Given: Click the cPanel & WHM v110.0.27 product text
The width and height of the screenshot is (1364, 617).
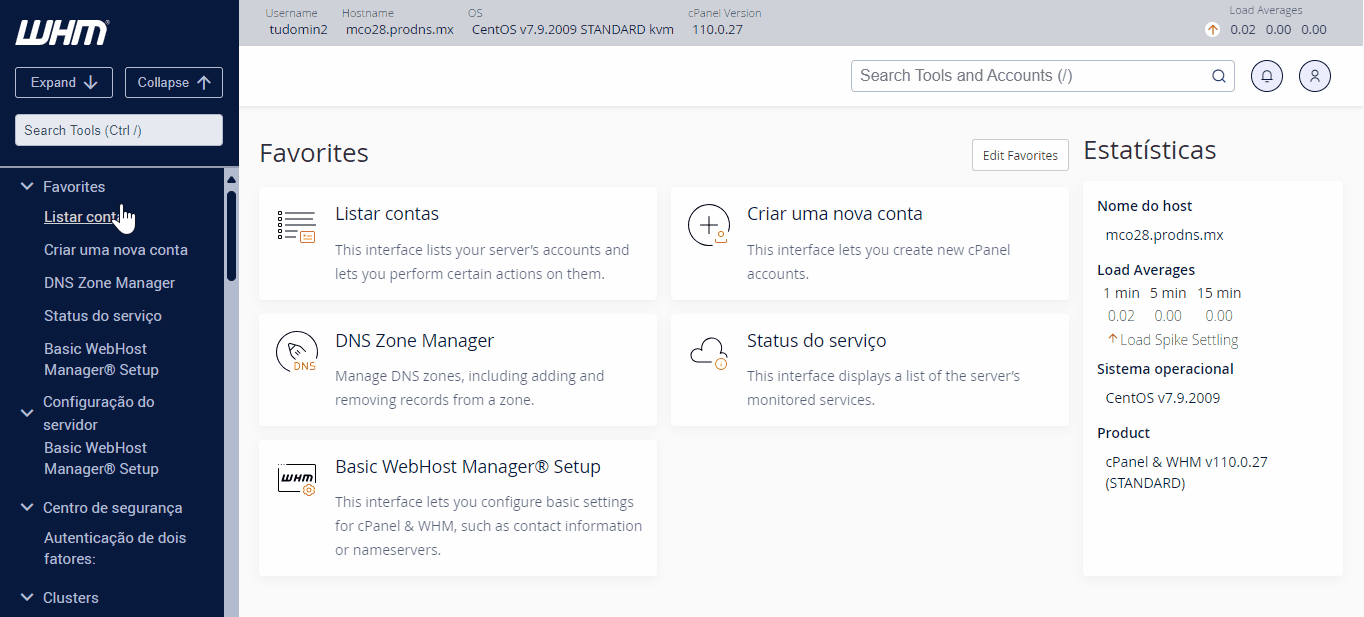Looking at the screenshot, I should coord(1187,473).
